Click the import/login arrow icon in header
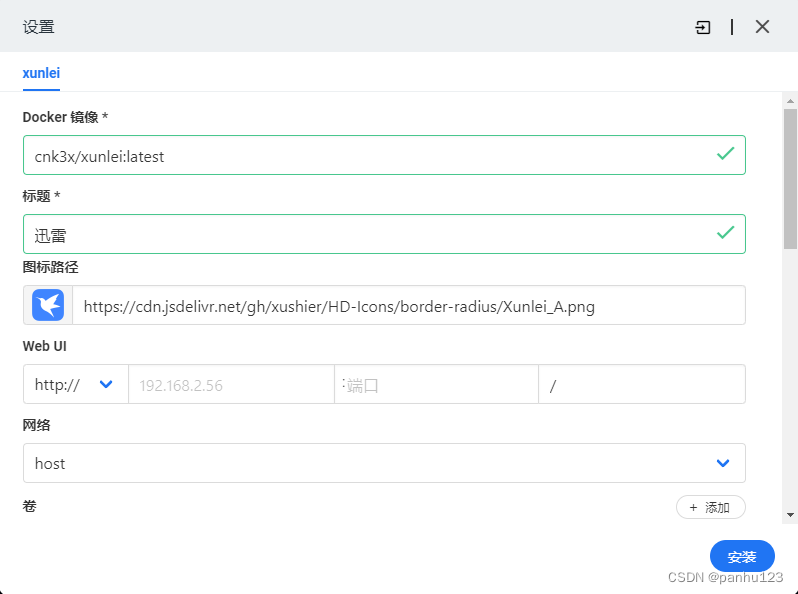Viewport: 798px width, 594px height. click(x=703, y=27)
